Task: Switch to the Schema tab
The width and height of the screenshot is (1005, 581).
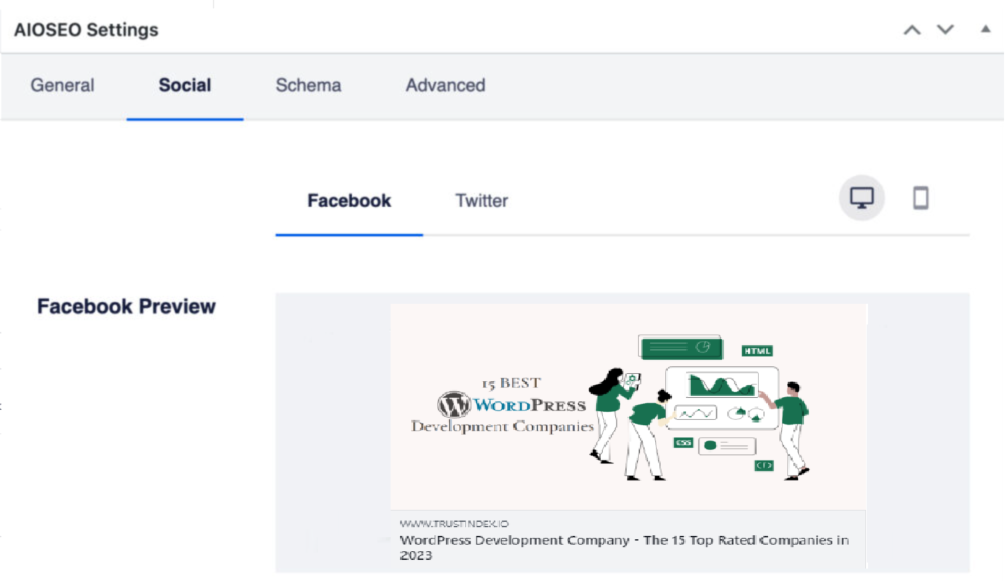Action: 308,86
